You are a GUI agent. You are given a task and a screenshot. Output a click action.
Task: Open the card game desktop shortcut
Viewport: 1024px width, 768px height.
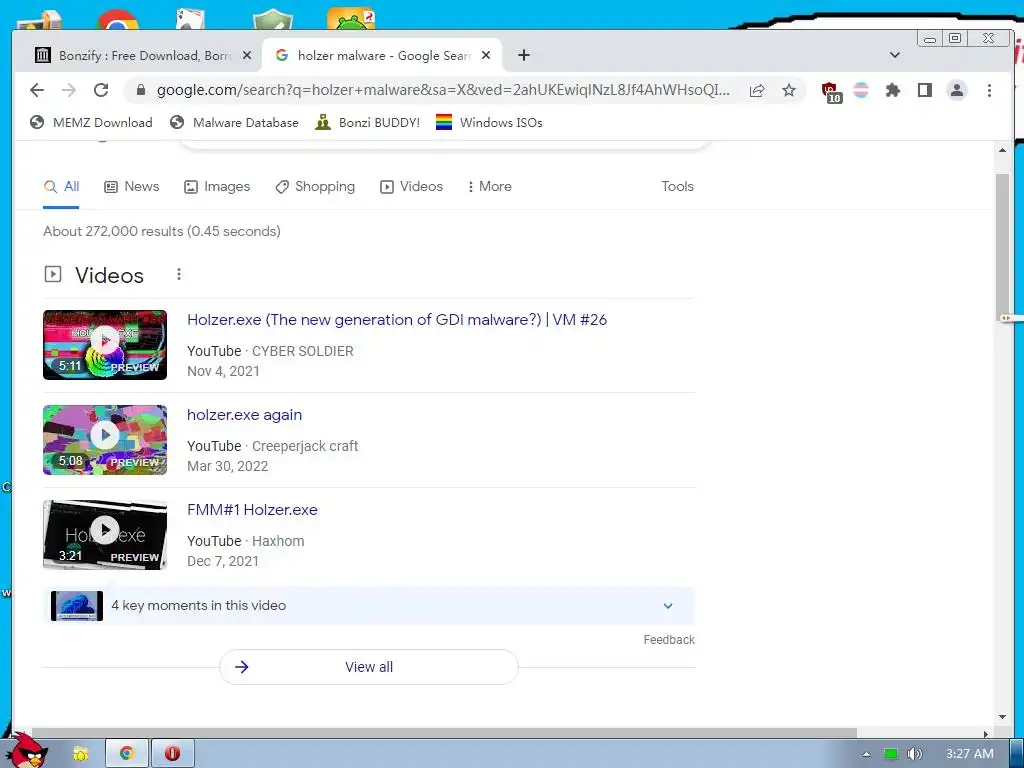tap(190, 18)
